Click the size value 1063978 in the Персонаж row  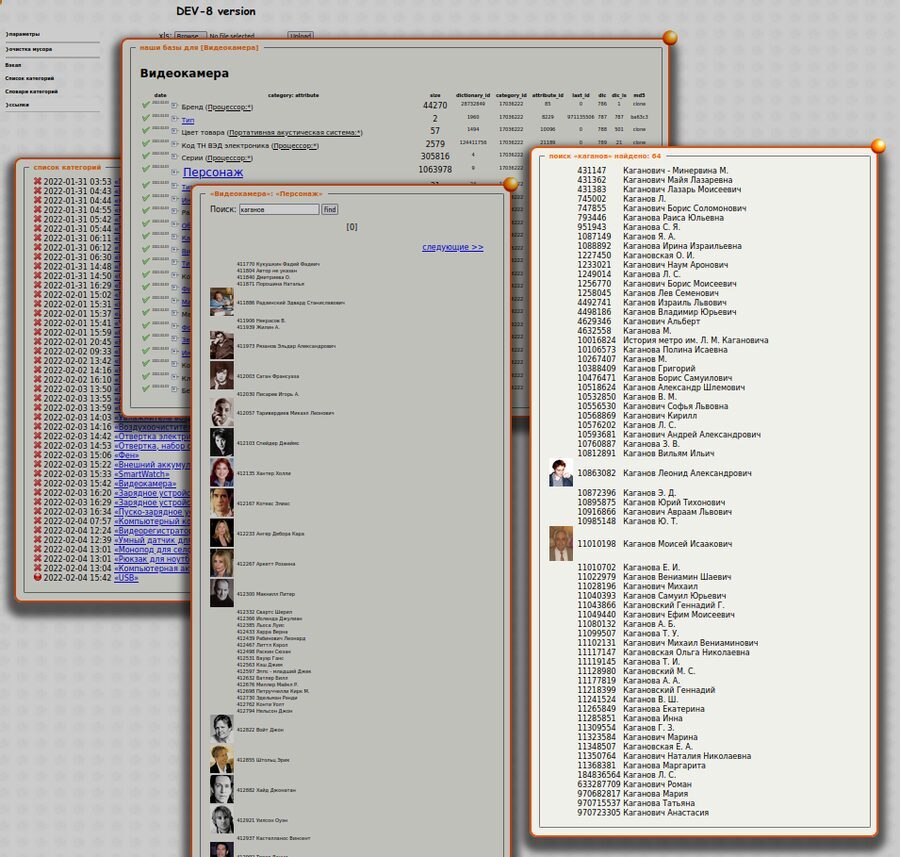(435, 169)
